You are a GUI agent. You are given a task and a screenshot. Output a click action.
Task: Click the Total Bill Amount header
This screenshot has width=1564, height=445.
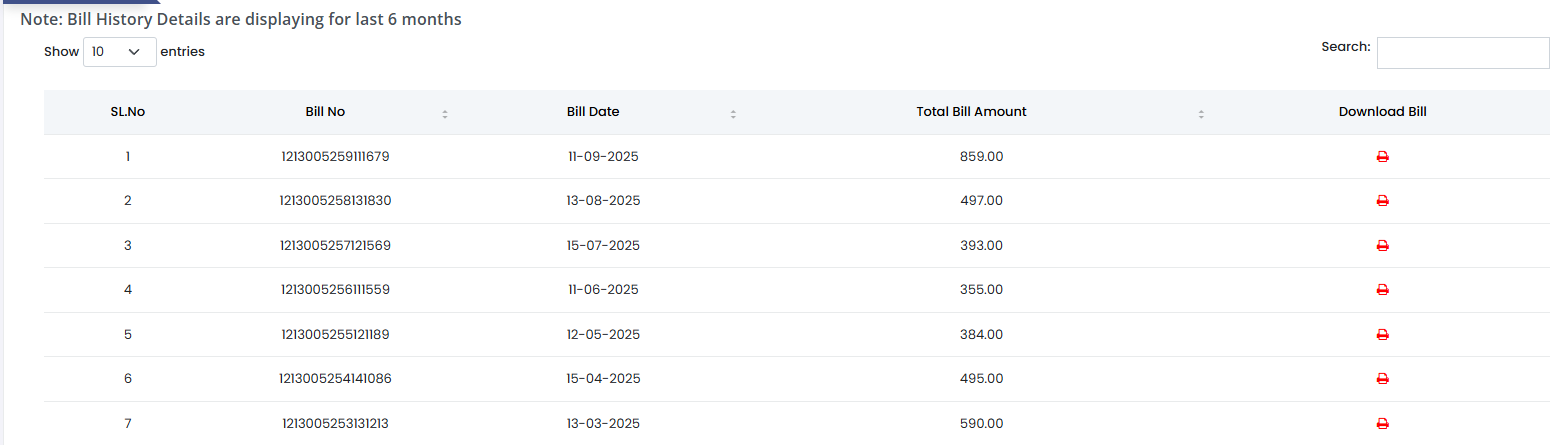[971, 112]
